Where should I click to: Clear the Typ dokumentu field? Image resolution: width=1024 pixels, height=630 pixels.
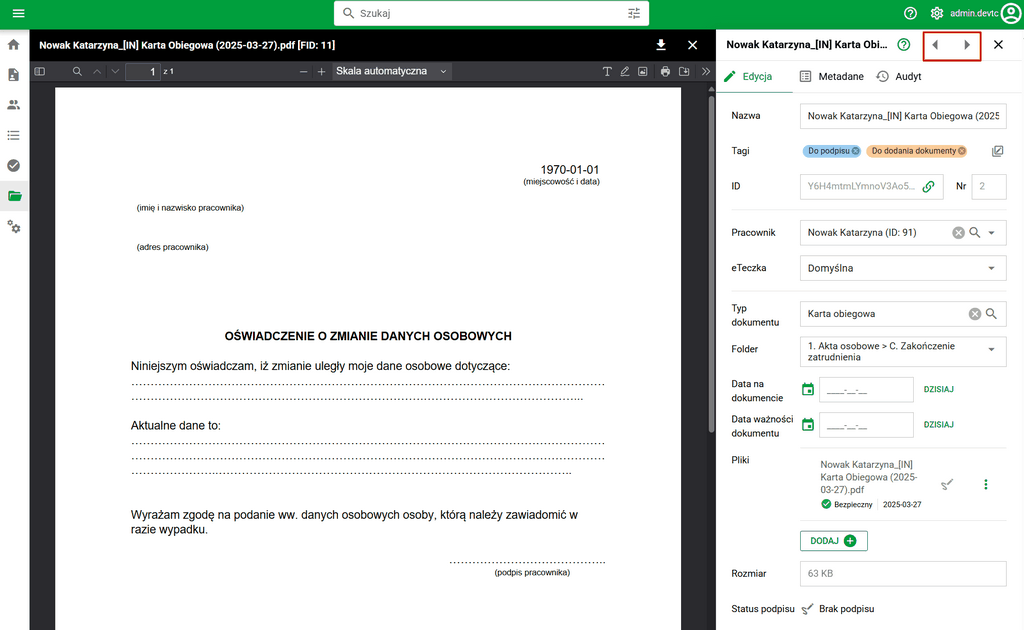[x=974, y=313]
